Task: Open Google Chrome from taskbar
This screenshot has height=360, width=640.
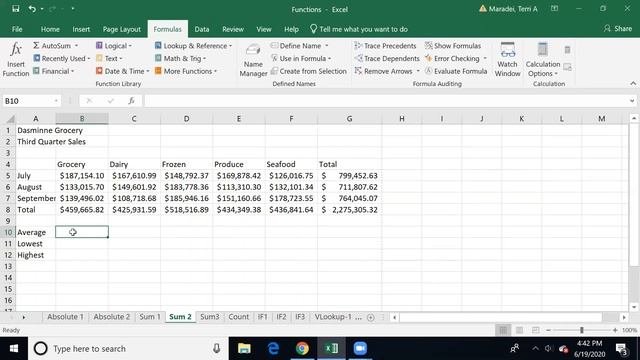Action: (302, 349)
